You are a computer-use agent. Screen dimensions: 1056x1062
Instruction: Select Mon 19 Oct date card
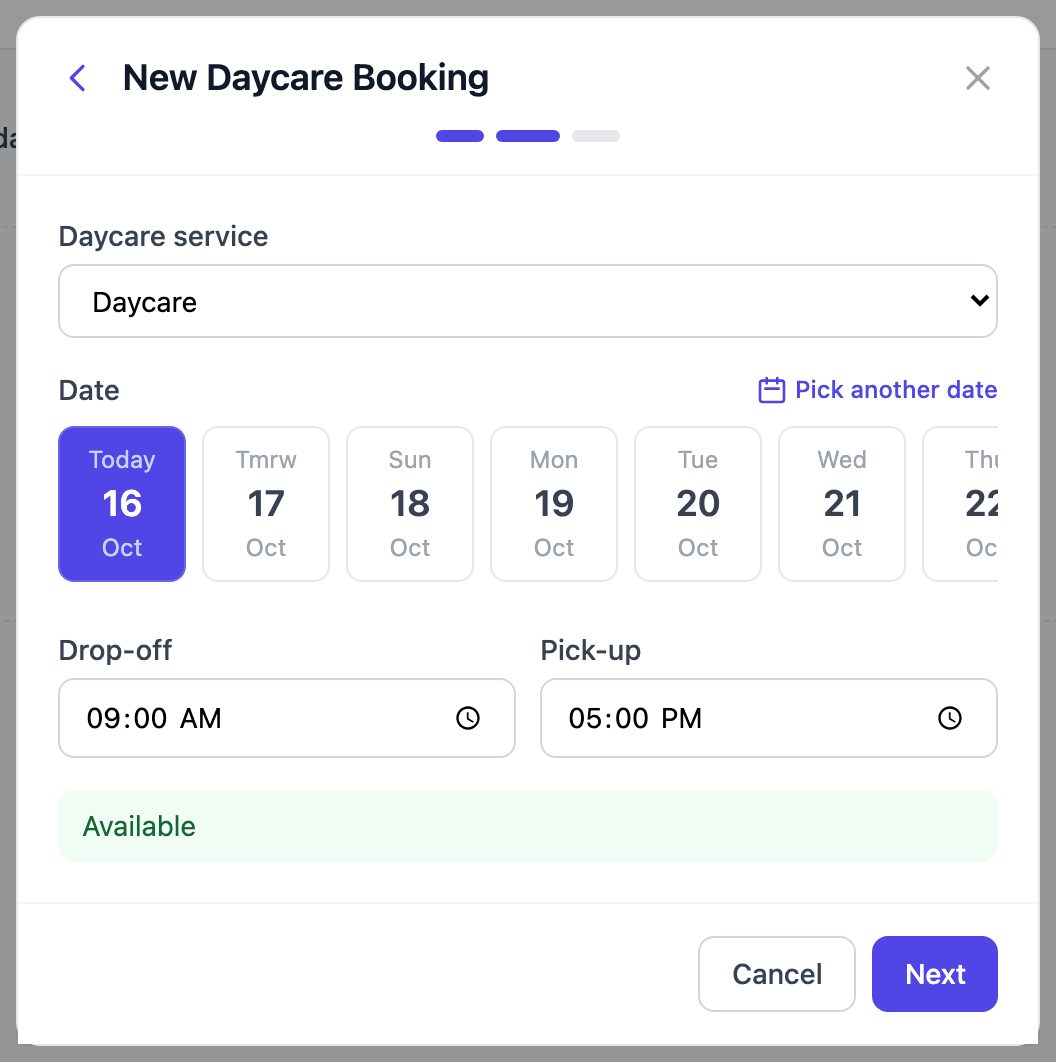click(x=554, y=504)
